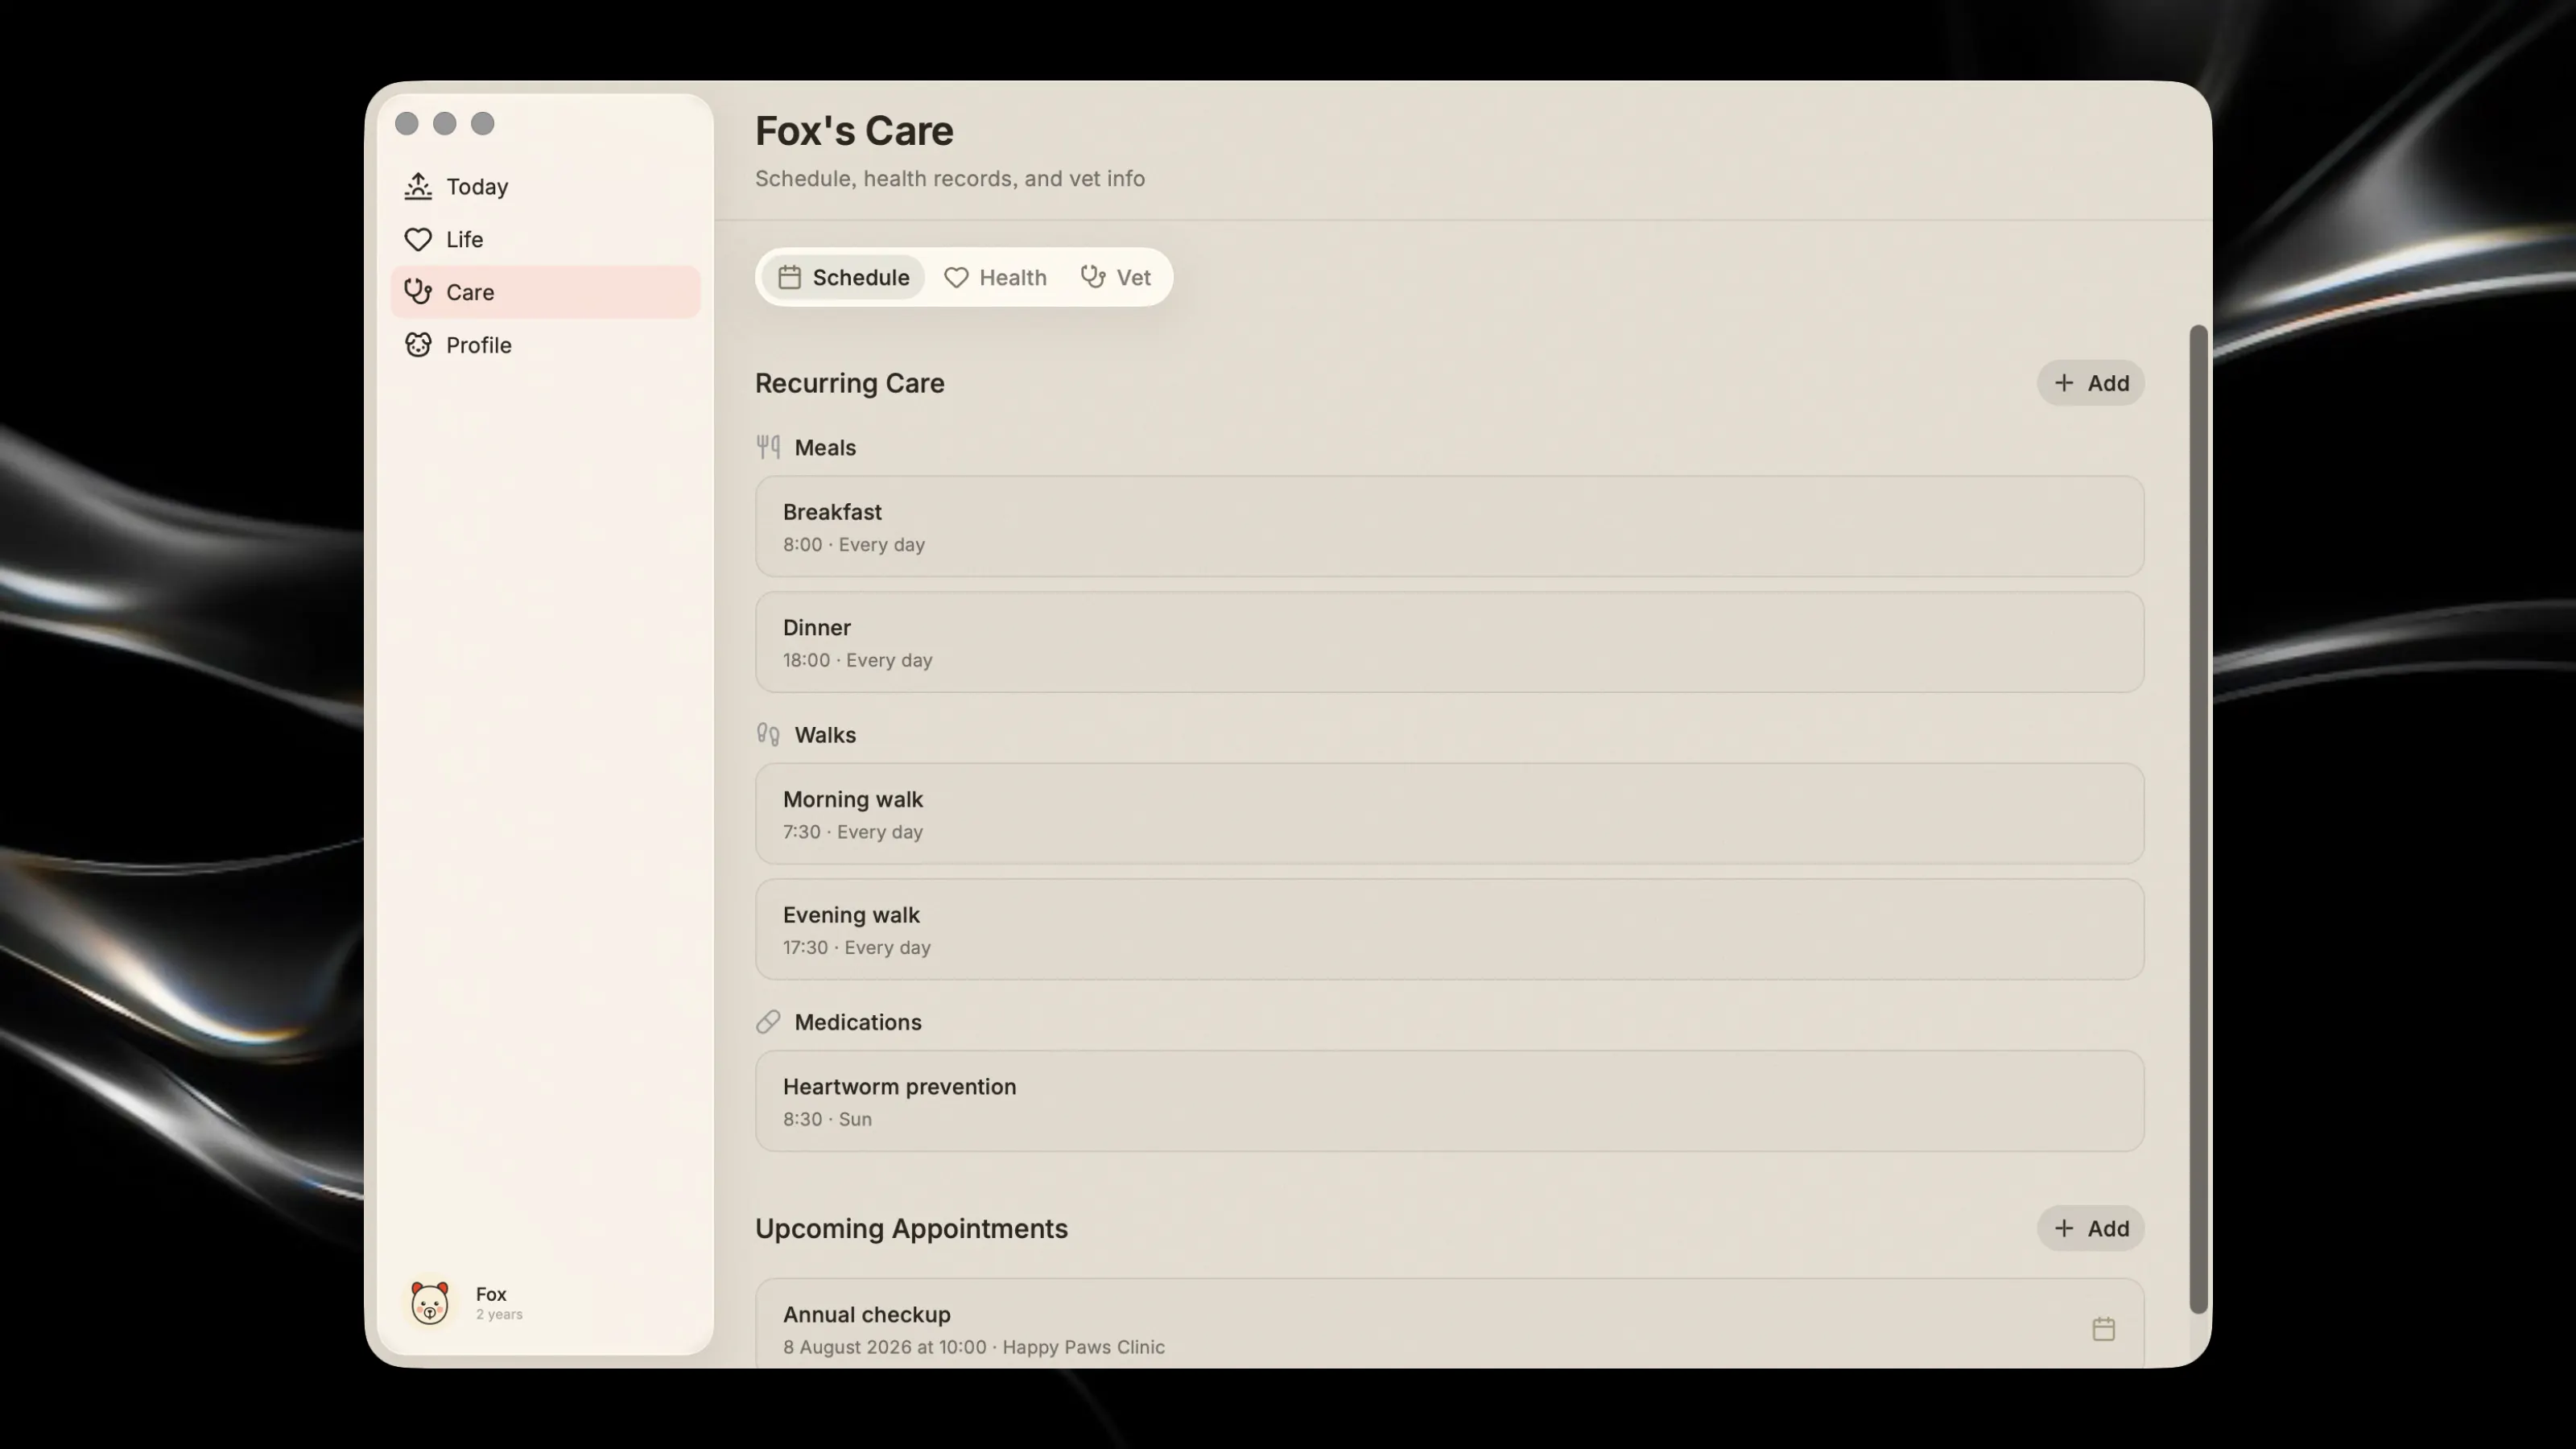Click the Meals fork and knife icon
The width and height of the screenshot is (2576, 1449).
pyautogui.click(x=768, y=447)
